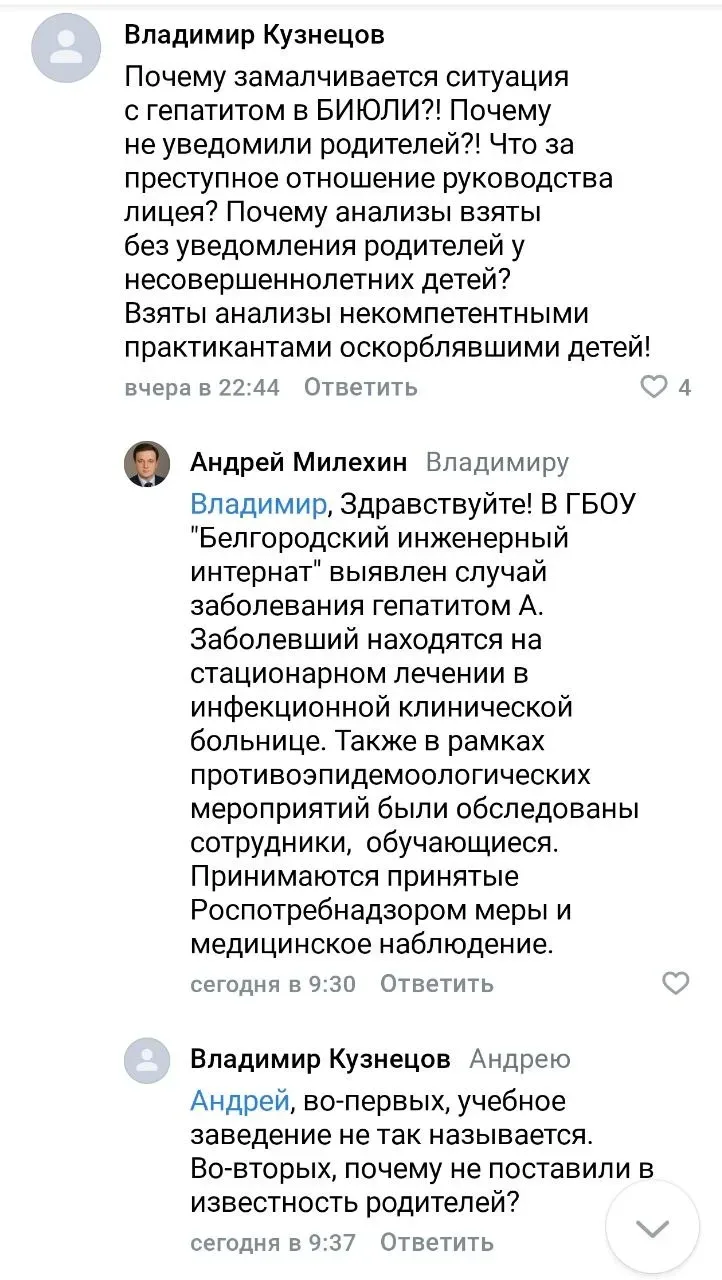Open the "вчера в 22:44" timestamp
The width and height of the screenshot is (722, 1280).
202,387
